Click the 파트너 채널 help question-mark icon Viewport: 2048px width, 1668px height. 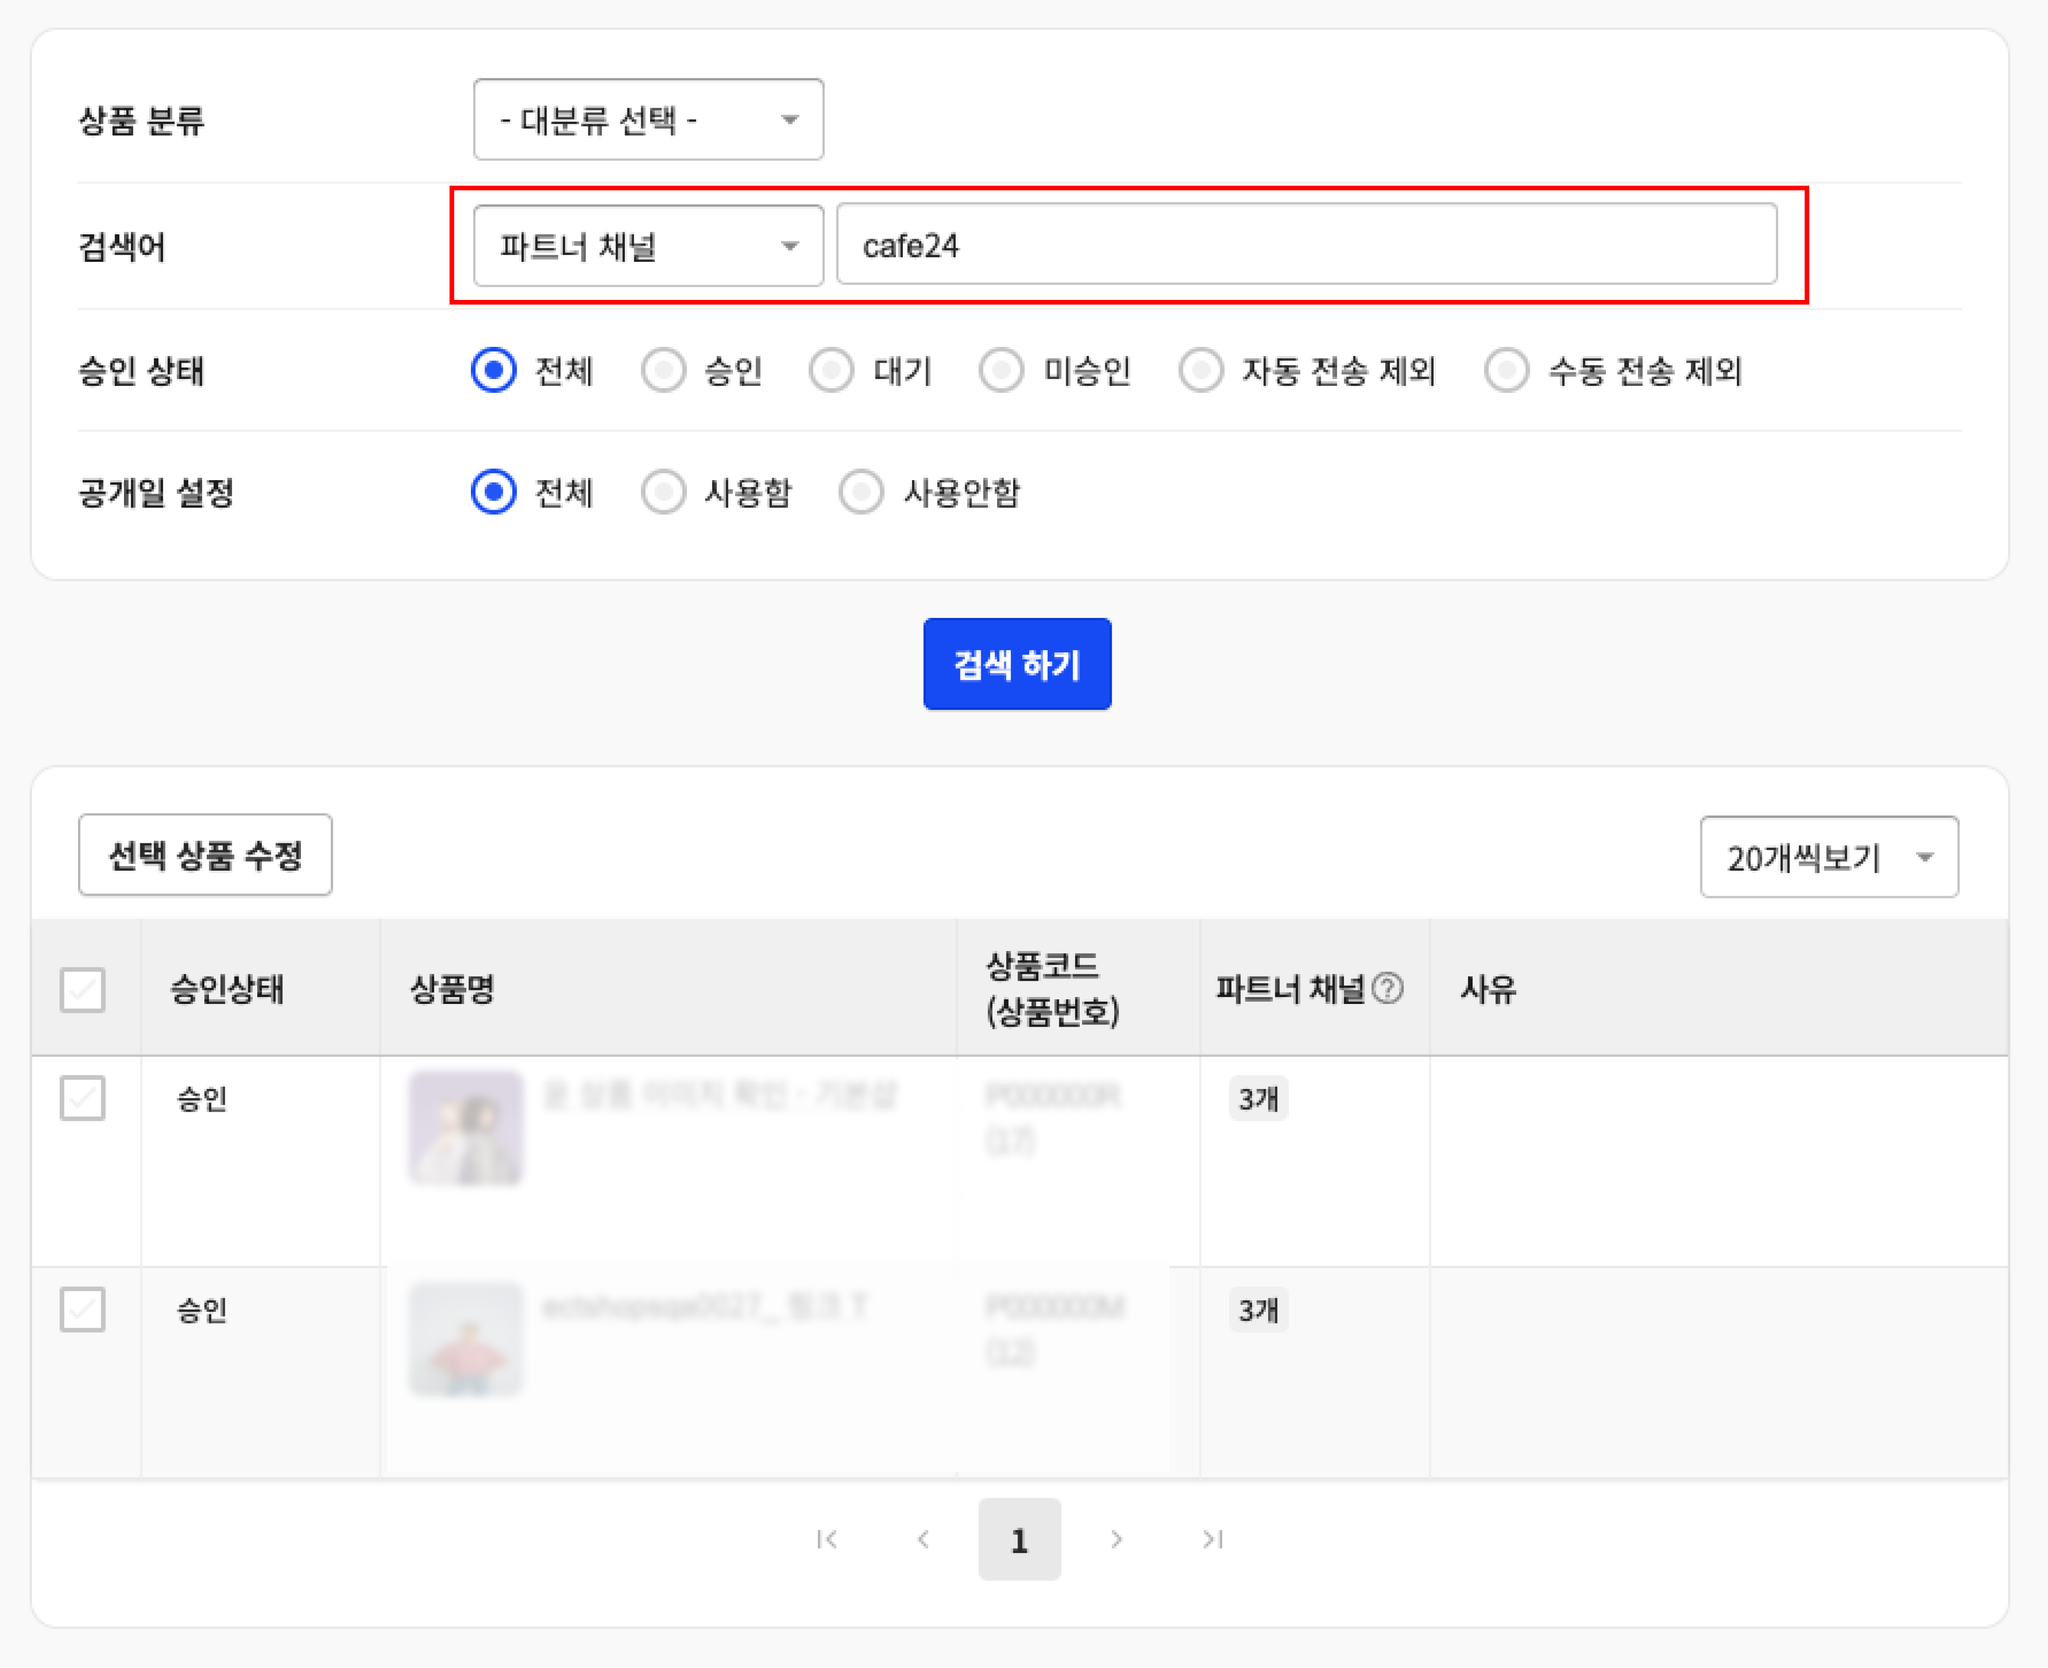tap(1387, 989)
